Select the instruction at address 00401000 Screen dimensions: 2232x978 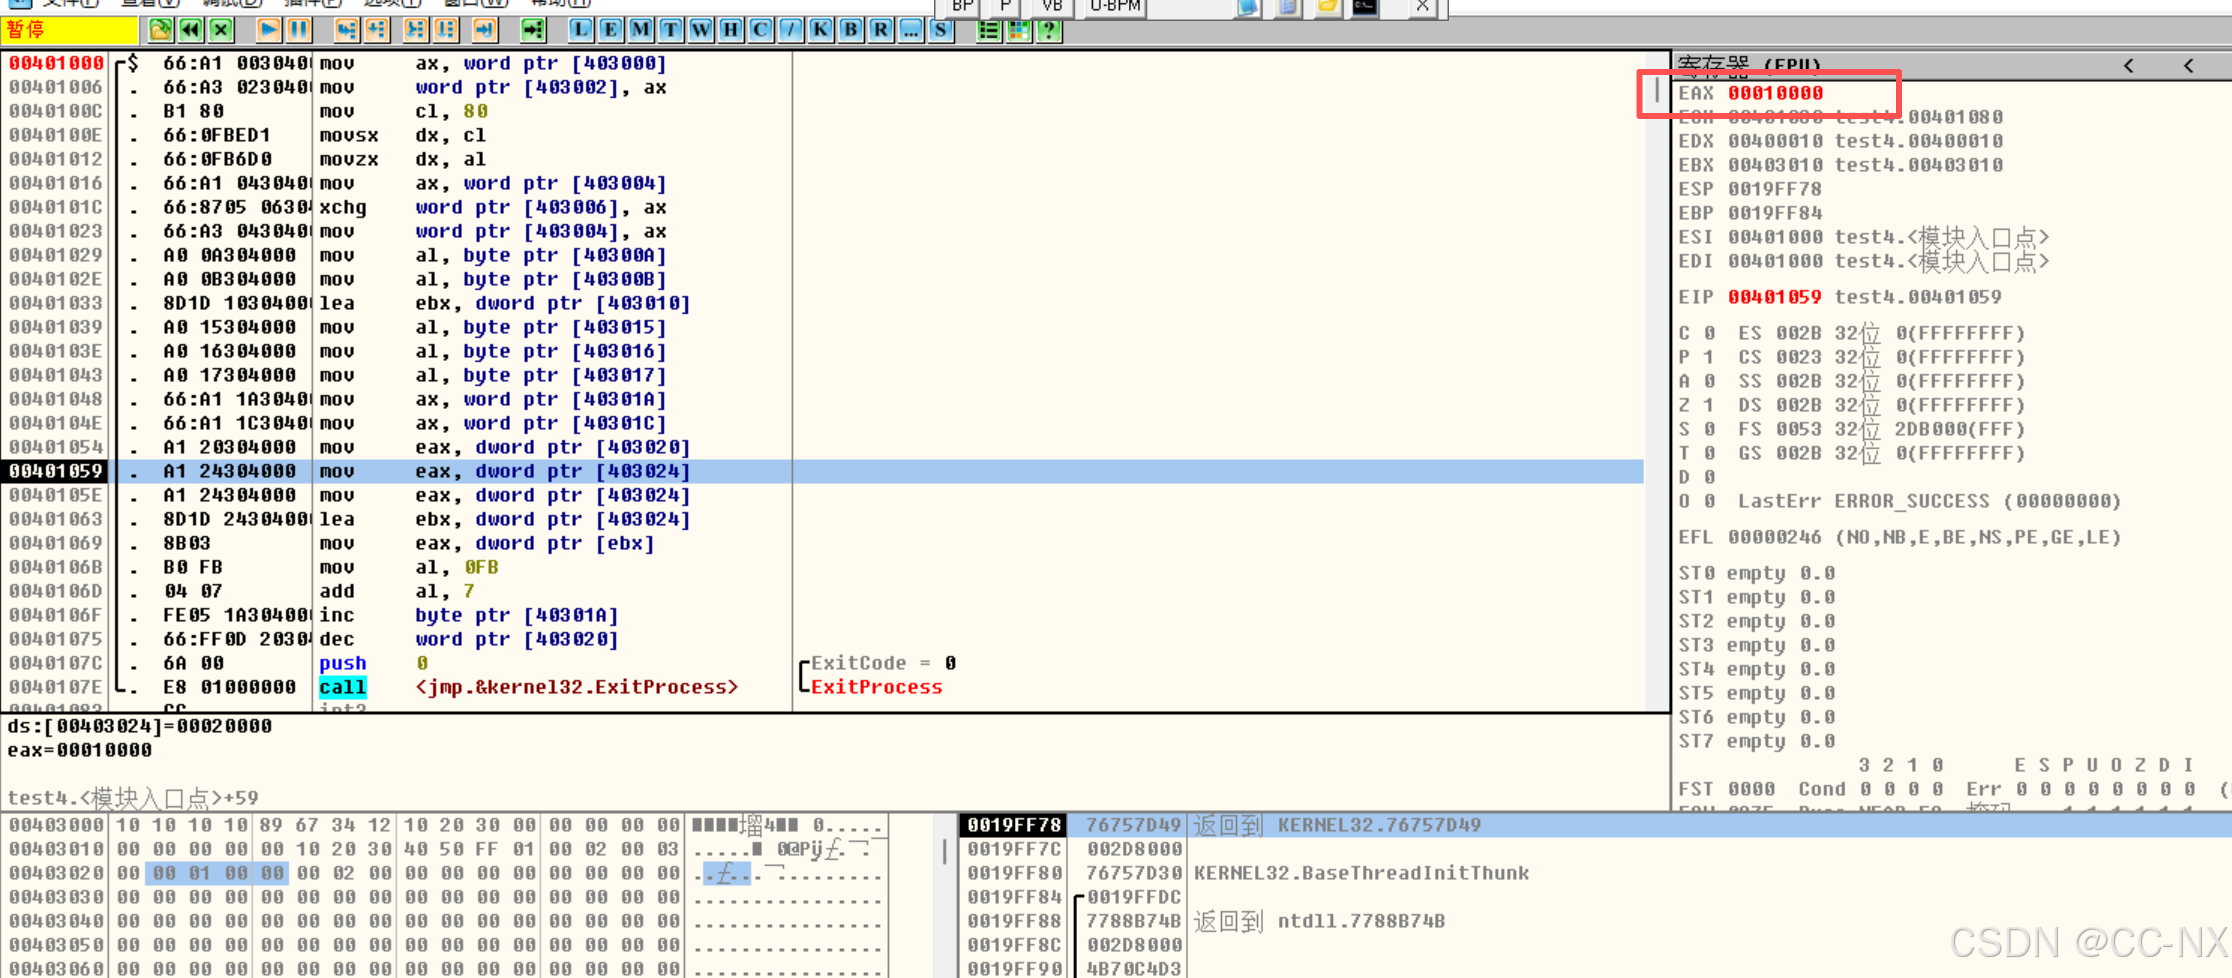pos(825,63)
